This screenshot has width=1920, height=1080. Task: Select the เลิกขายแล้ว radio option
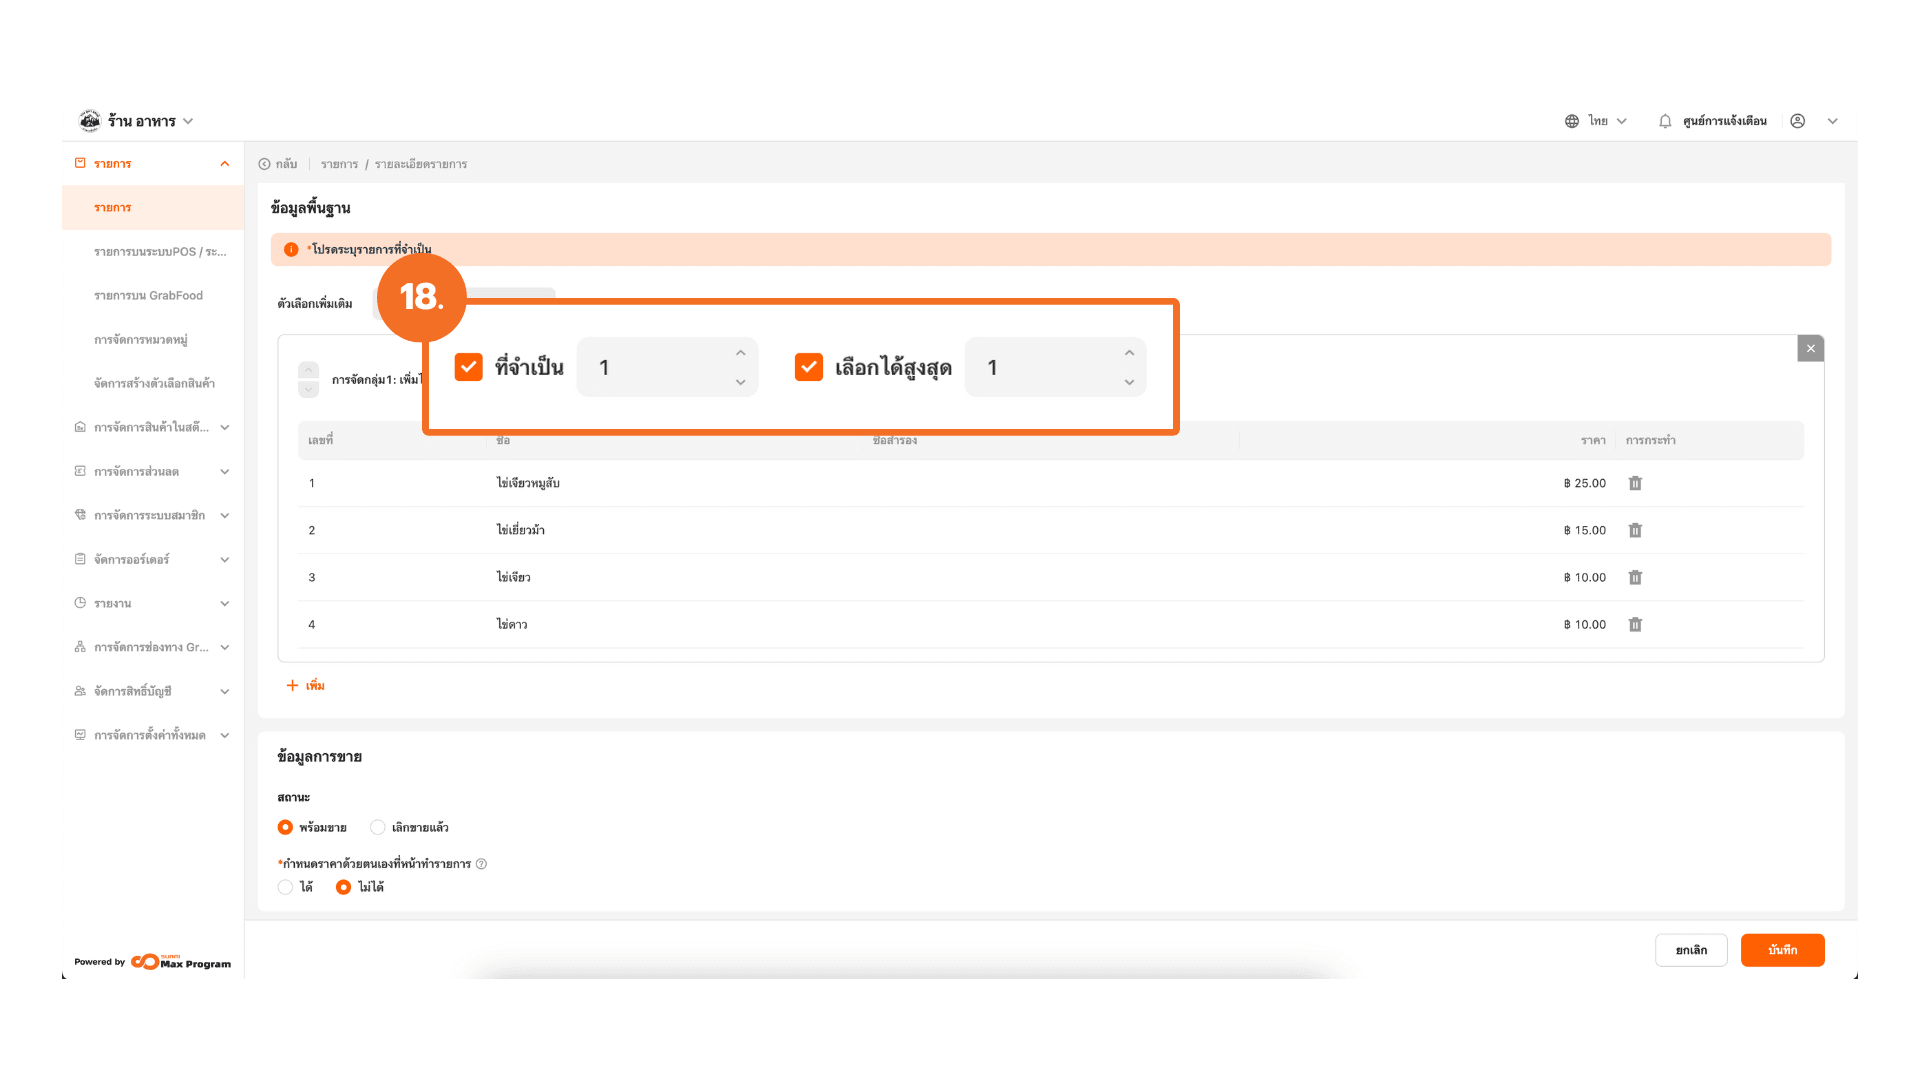[x=378, y=827]
